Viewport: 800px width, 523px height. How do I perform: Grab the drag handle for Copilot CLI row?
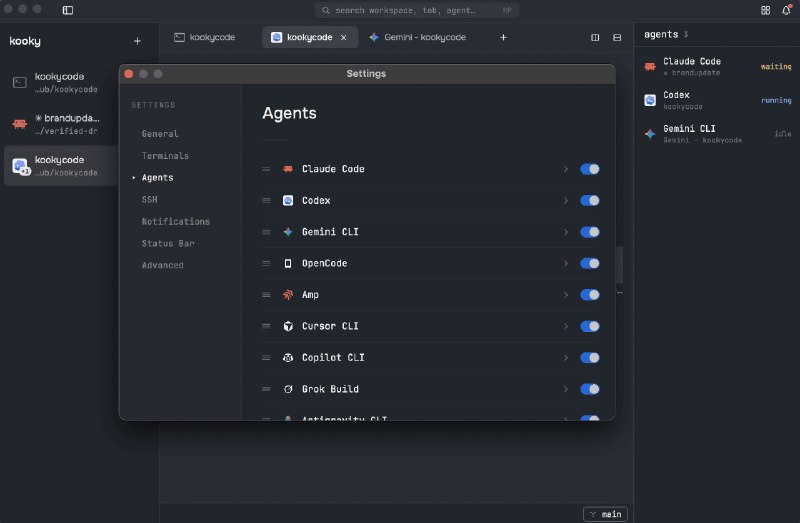click(266, 358)
